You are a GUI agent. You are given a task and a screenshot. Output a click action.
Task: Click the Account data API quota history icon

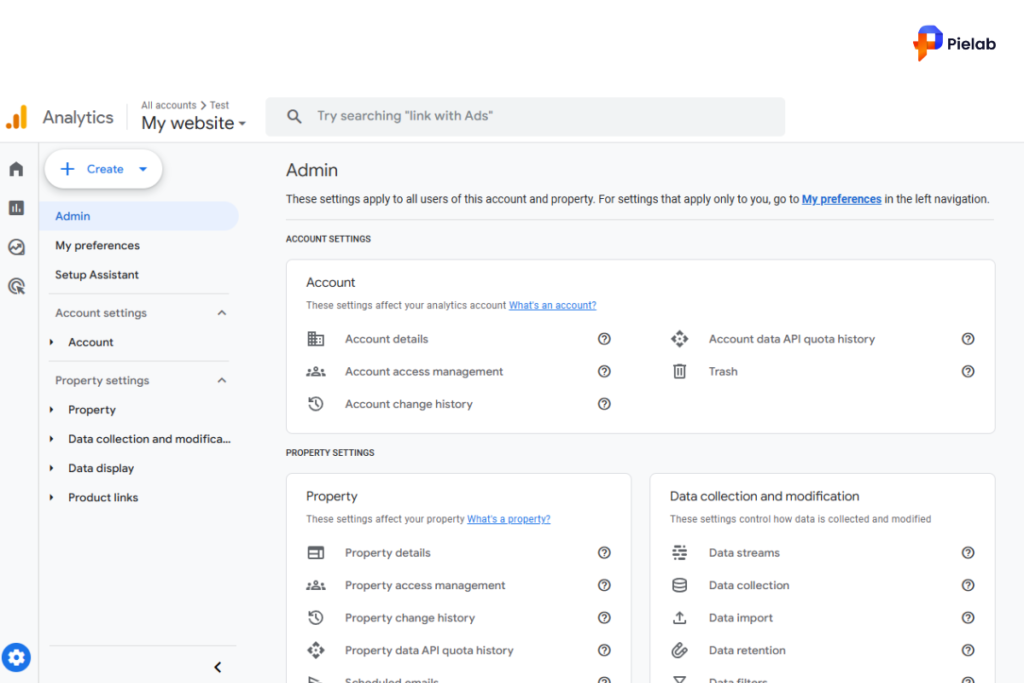pyautogui.click(x=679, y=339)
